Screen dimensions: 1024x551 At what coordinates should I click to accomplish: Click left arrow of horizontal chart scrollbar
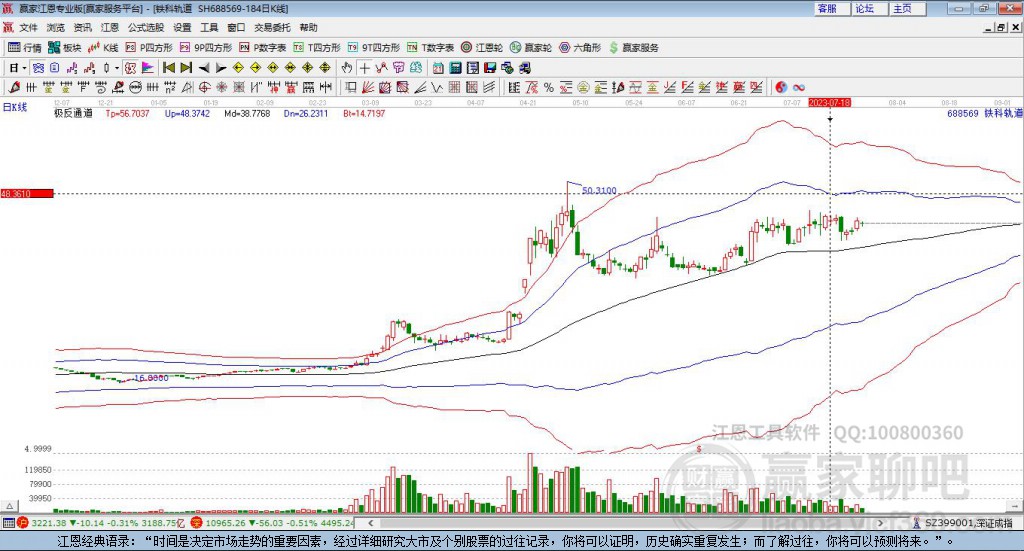[371, 523]
